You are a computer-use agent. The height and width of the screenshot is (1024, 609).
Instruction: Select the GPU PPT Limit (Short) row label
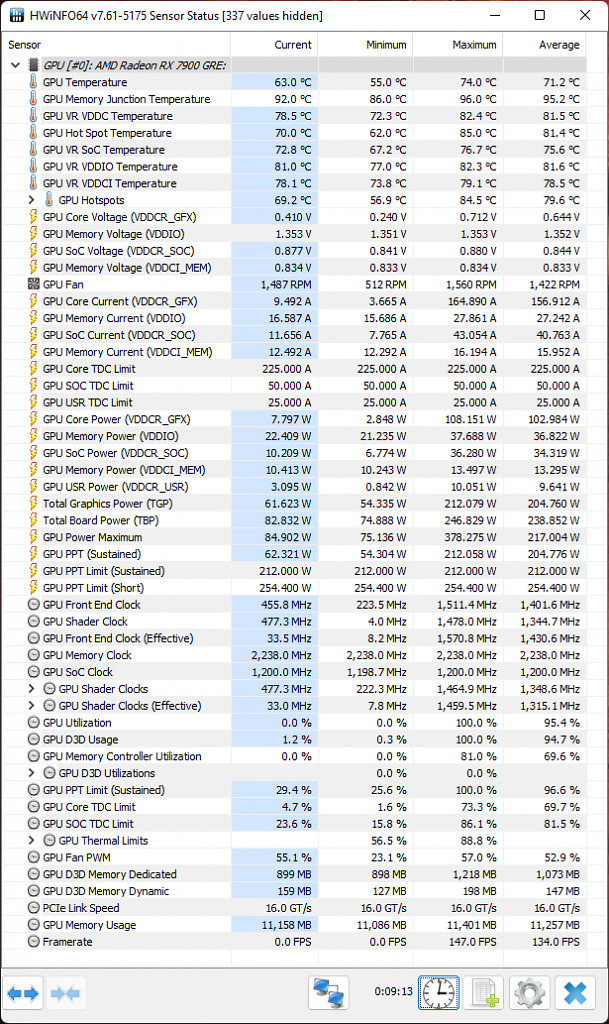[93, 588]
